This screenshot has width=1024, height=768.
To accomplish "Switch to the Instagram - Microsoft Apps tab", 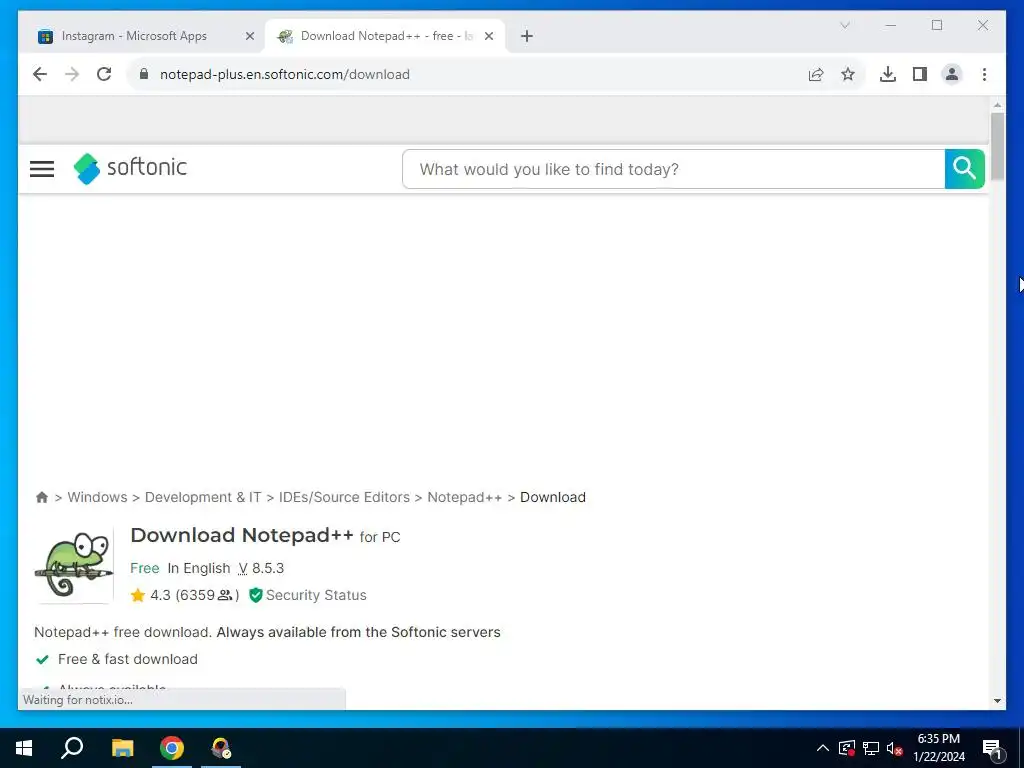I will (134, 36).
